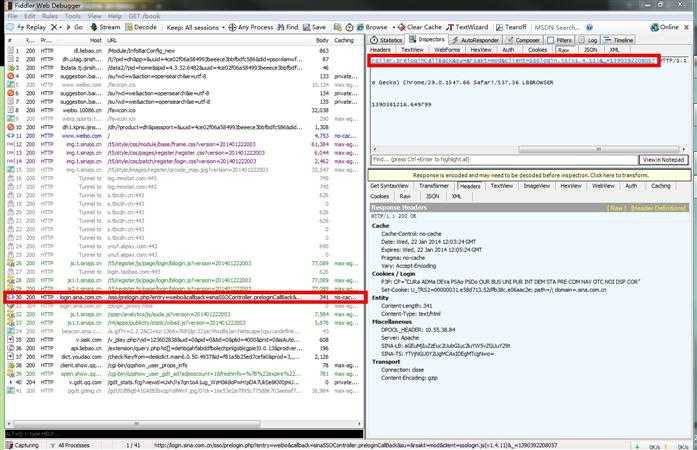This screenshot has width=697, height=450.
Task: Click the Tearoff button
Action: [511, 28]
